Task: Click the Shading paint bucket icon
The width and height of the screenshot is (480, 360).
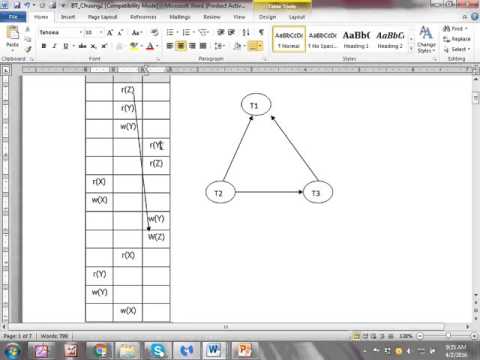Action: point(237,46)
